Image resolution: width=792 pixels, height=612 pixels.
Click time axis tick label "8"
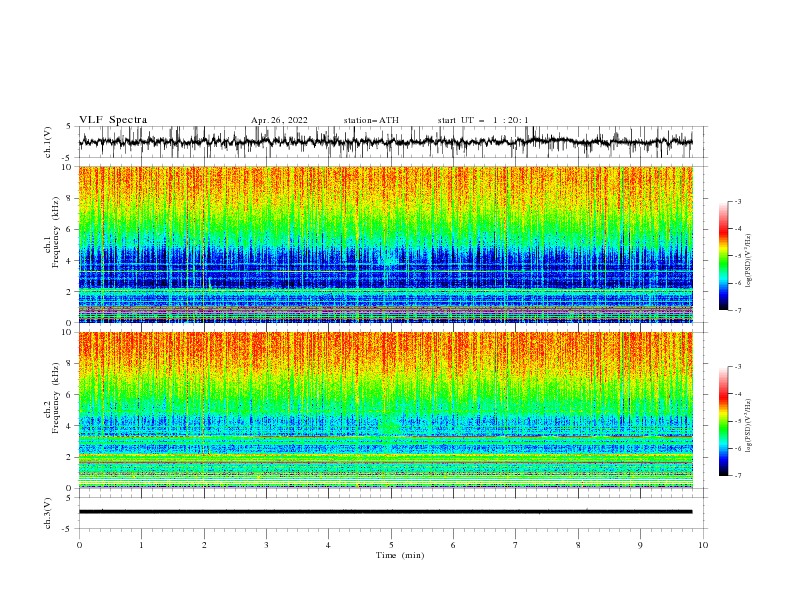click(x=578, y=545)
